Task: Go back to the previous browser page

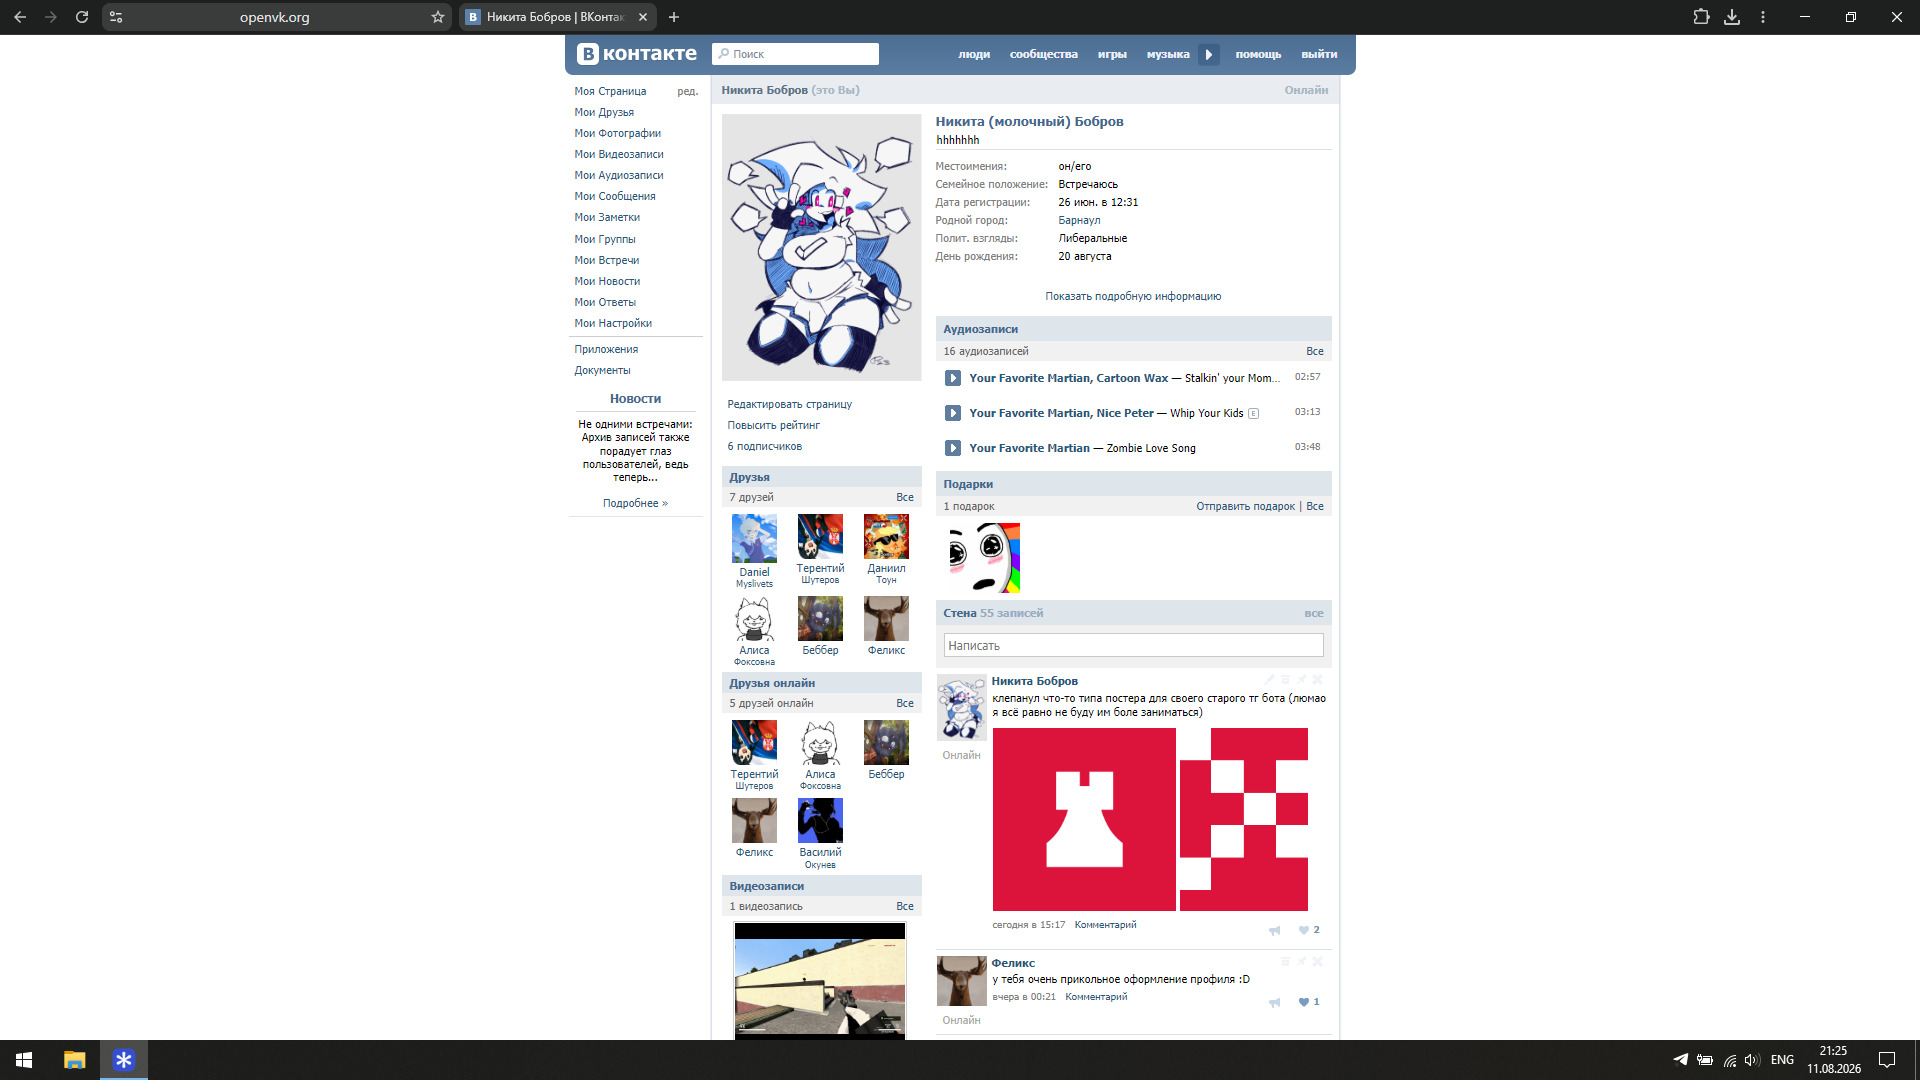Action: pyautogui.click(x=20, y=17)
